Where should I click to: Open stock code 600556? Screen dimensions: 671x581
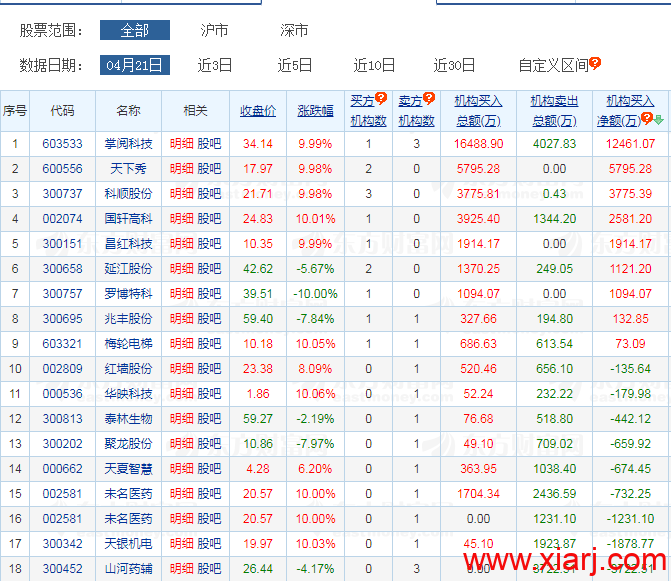coord(62,169)
